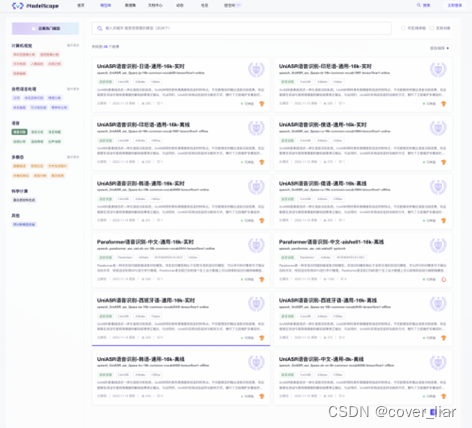Click the result count text above the cards
The width and height of the screenshot is (472, 428).
click(105, 47)
